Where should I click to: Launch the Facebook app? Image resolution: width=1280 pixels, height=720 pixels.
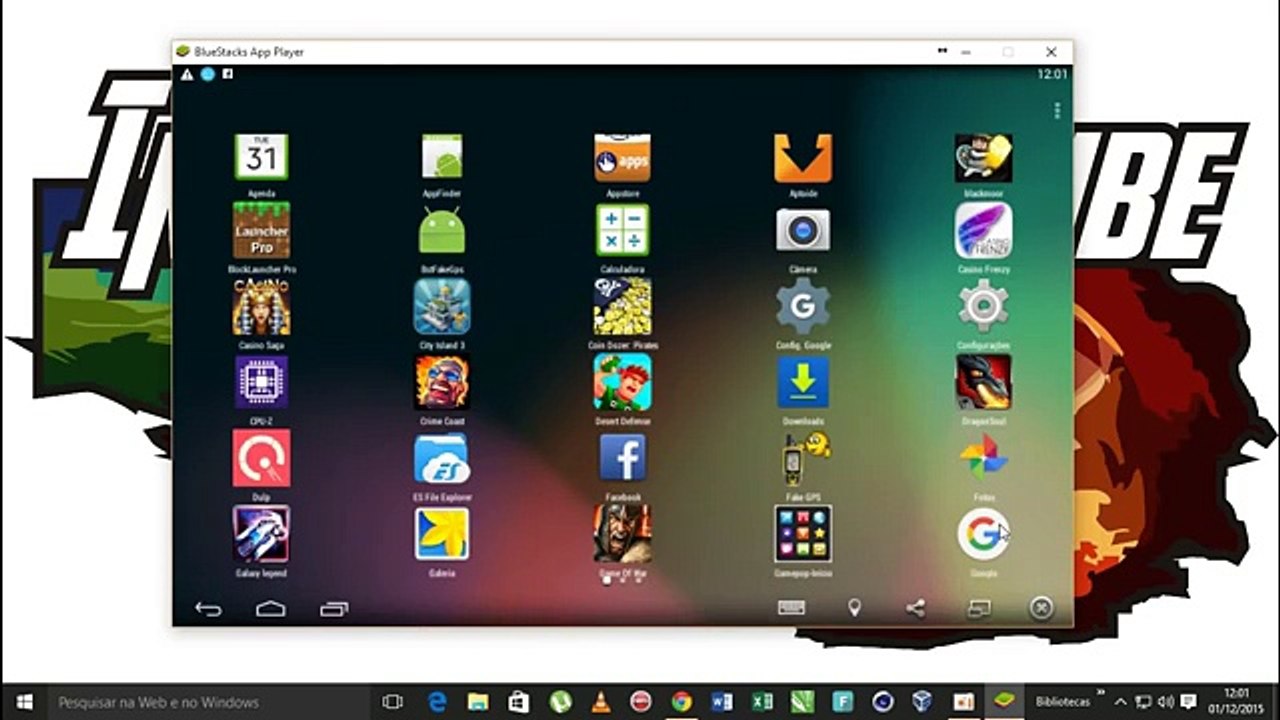click(622, 458)
